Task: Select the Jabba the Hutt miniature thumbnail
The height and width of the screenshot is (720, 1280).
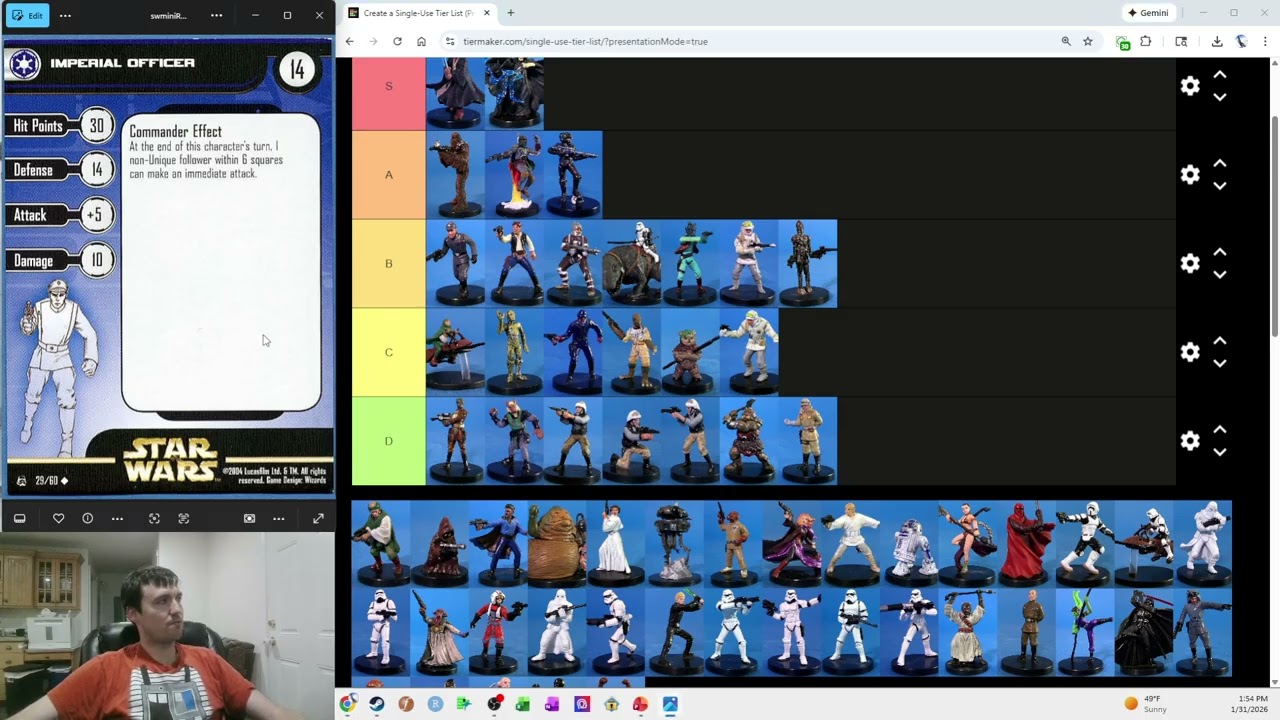Action: pos(557,544)
